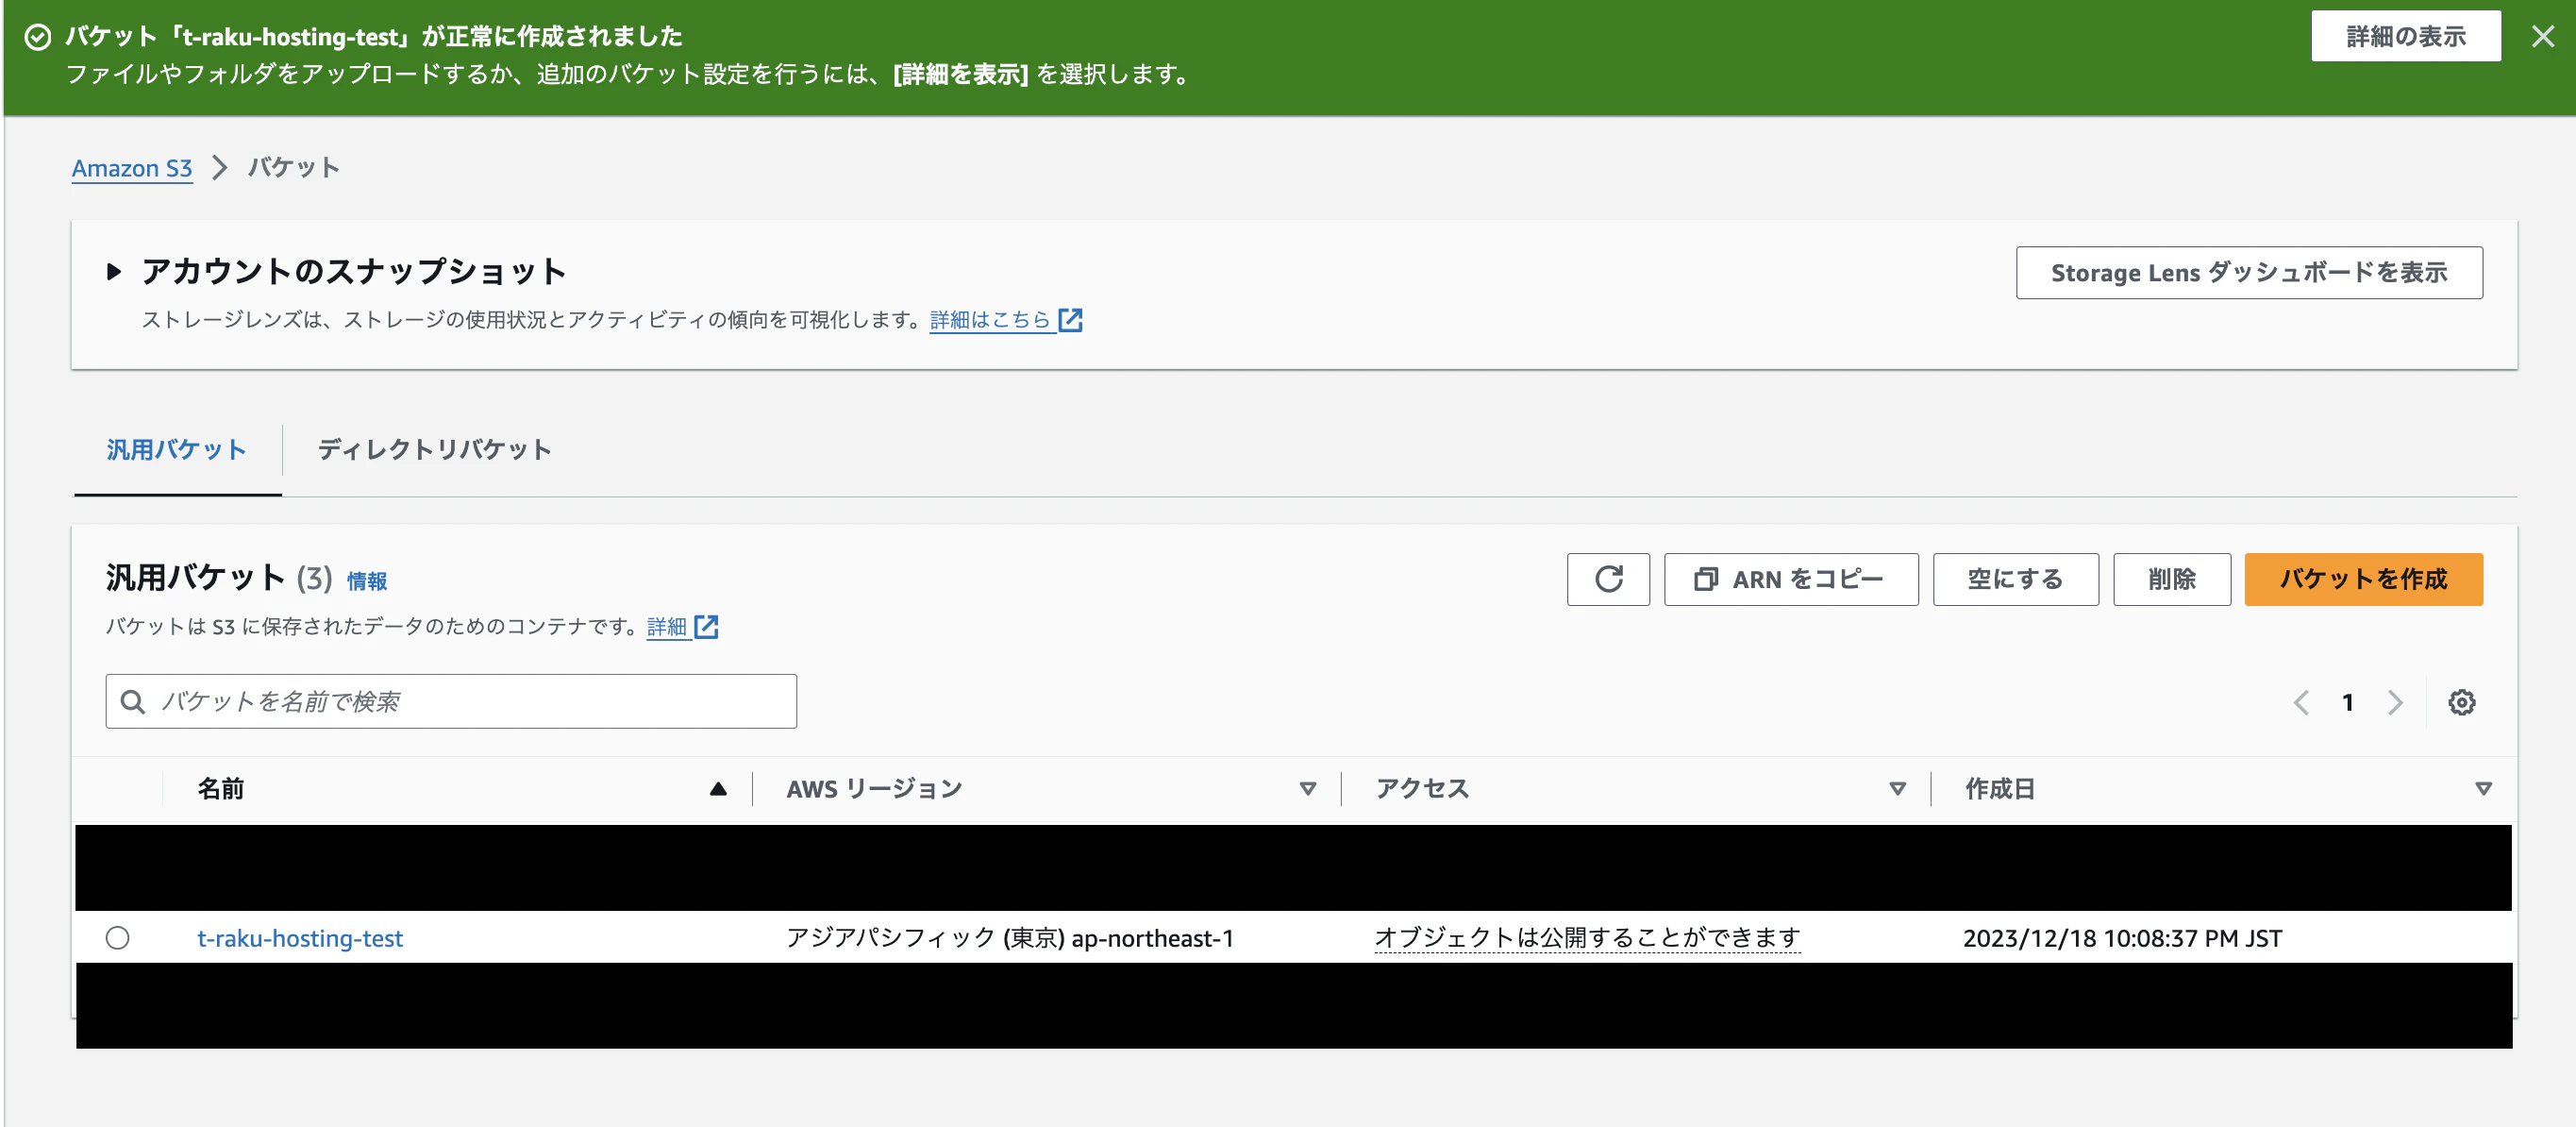The height and width of the screenshot is (1127, 2576).
Task: Go to previous page using left chevron
Action: coord(2302,702)
